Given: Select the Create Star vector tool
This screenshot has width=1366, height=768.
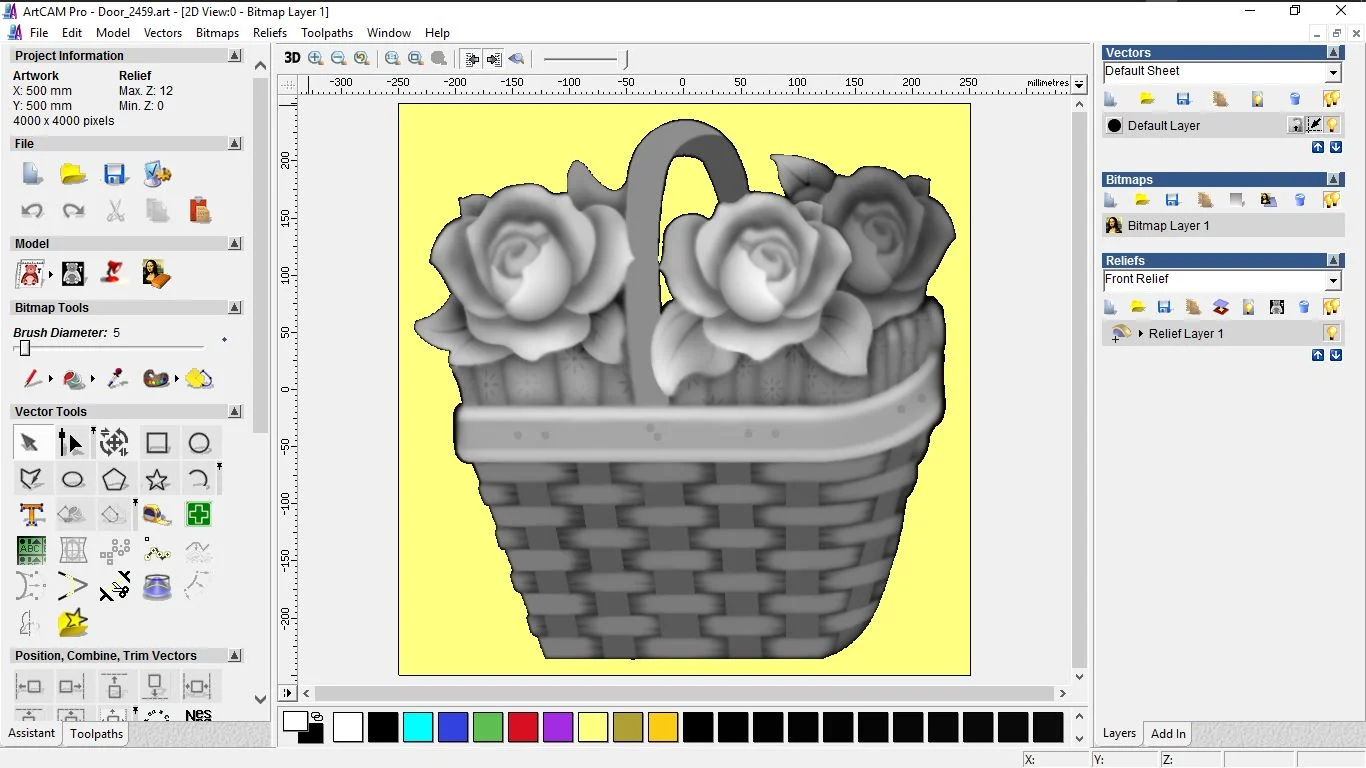Looking at the screenshot, I should 157,480.
